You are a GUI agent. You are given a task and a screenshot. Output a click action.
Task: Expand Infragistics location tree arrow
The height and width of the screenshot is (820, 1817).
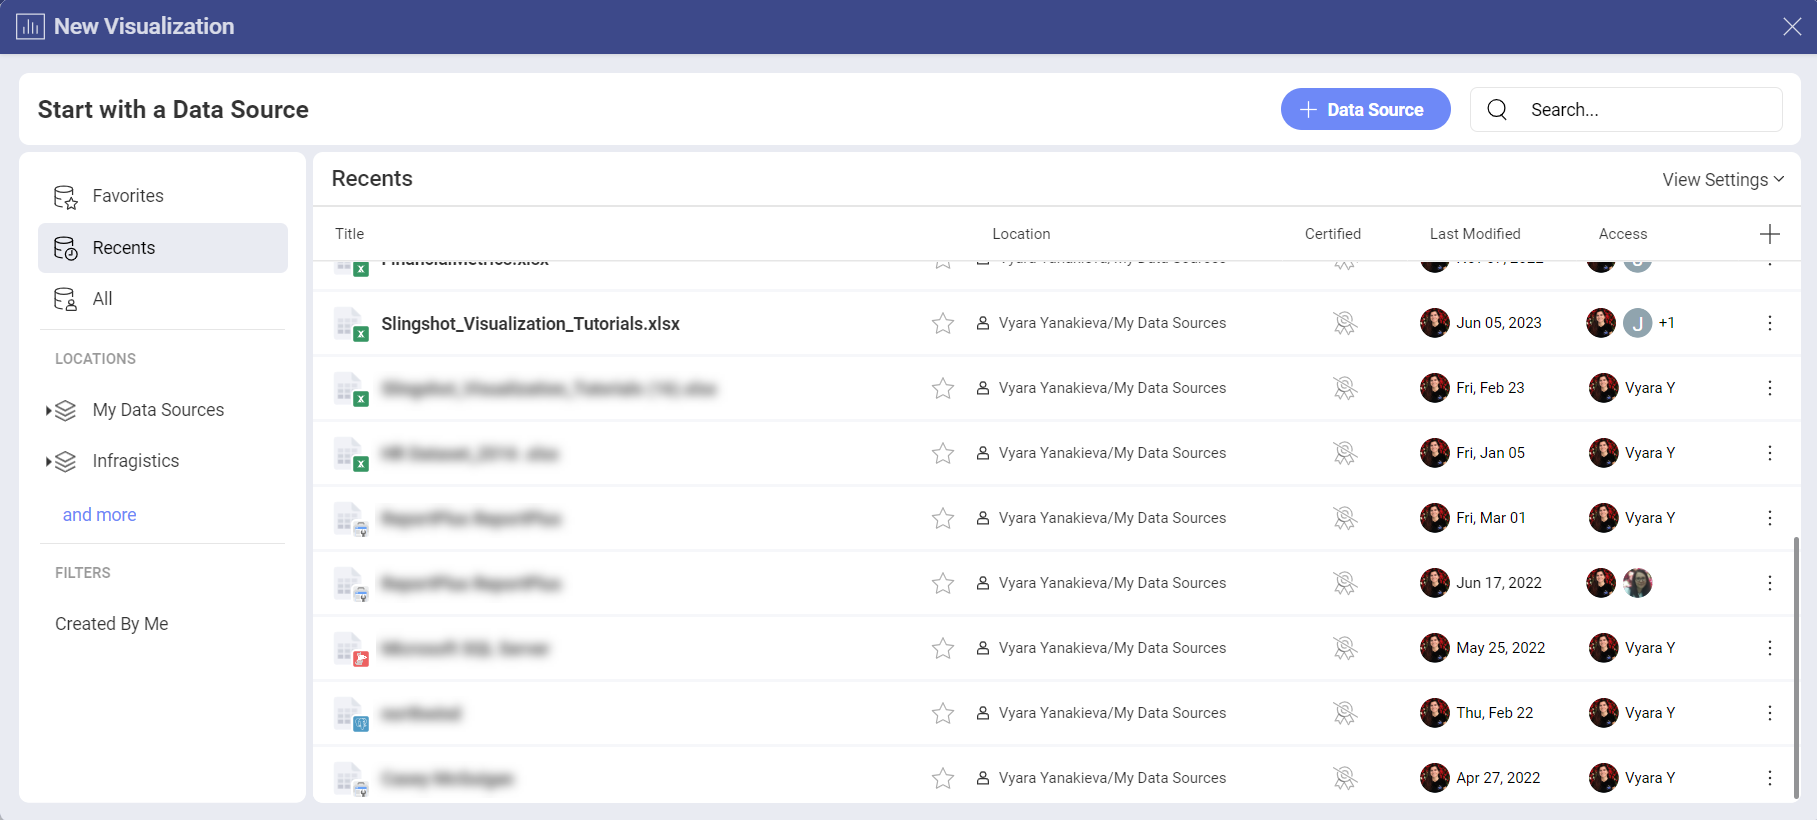point(48,461)
